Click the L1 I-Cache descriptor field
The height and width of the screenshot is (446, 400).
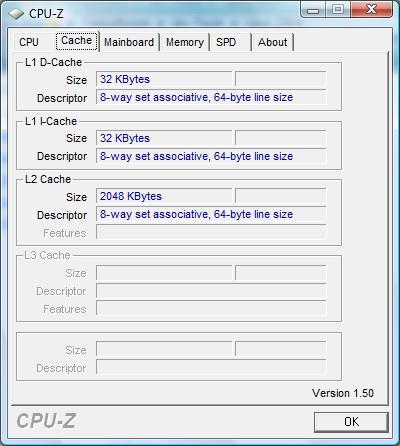pyautogui.click(x=211, y=156)
